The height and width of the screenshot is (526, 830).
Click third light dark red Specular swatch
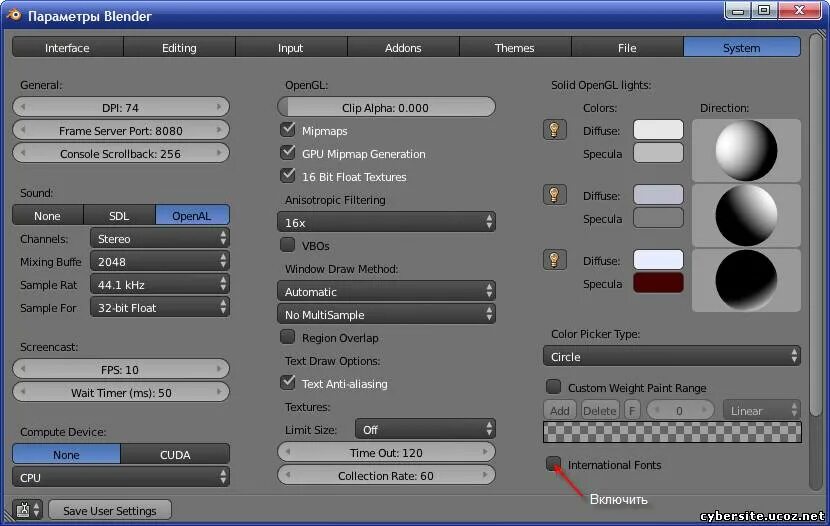[658, 283]
